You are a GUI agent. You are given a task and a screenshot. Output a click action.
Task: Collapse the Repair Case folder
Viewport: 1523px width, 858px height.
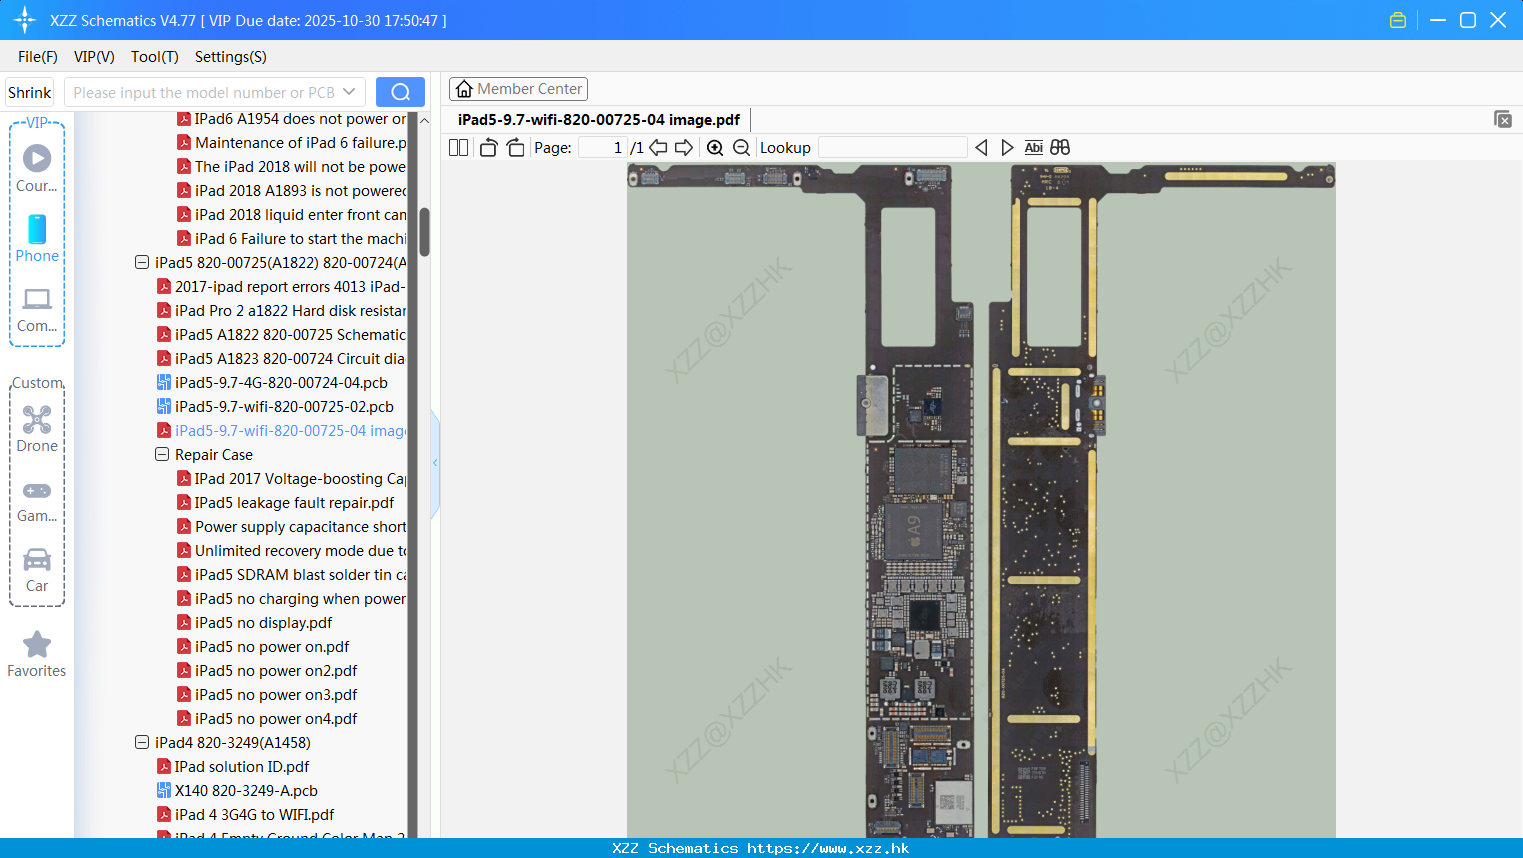click(x=162, y=454)
